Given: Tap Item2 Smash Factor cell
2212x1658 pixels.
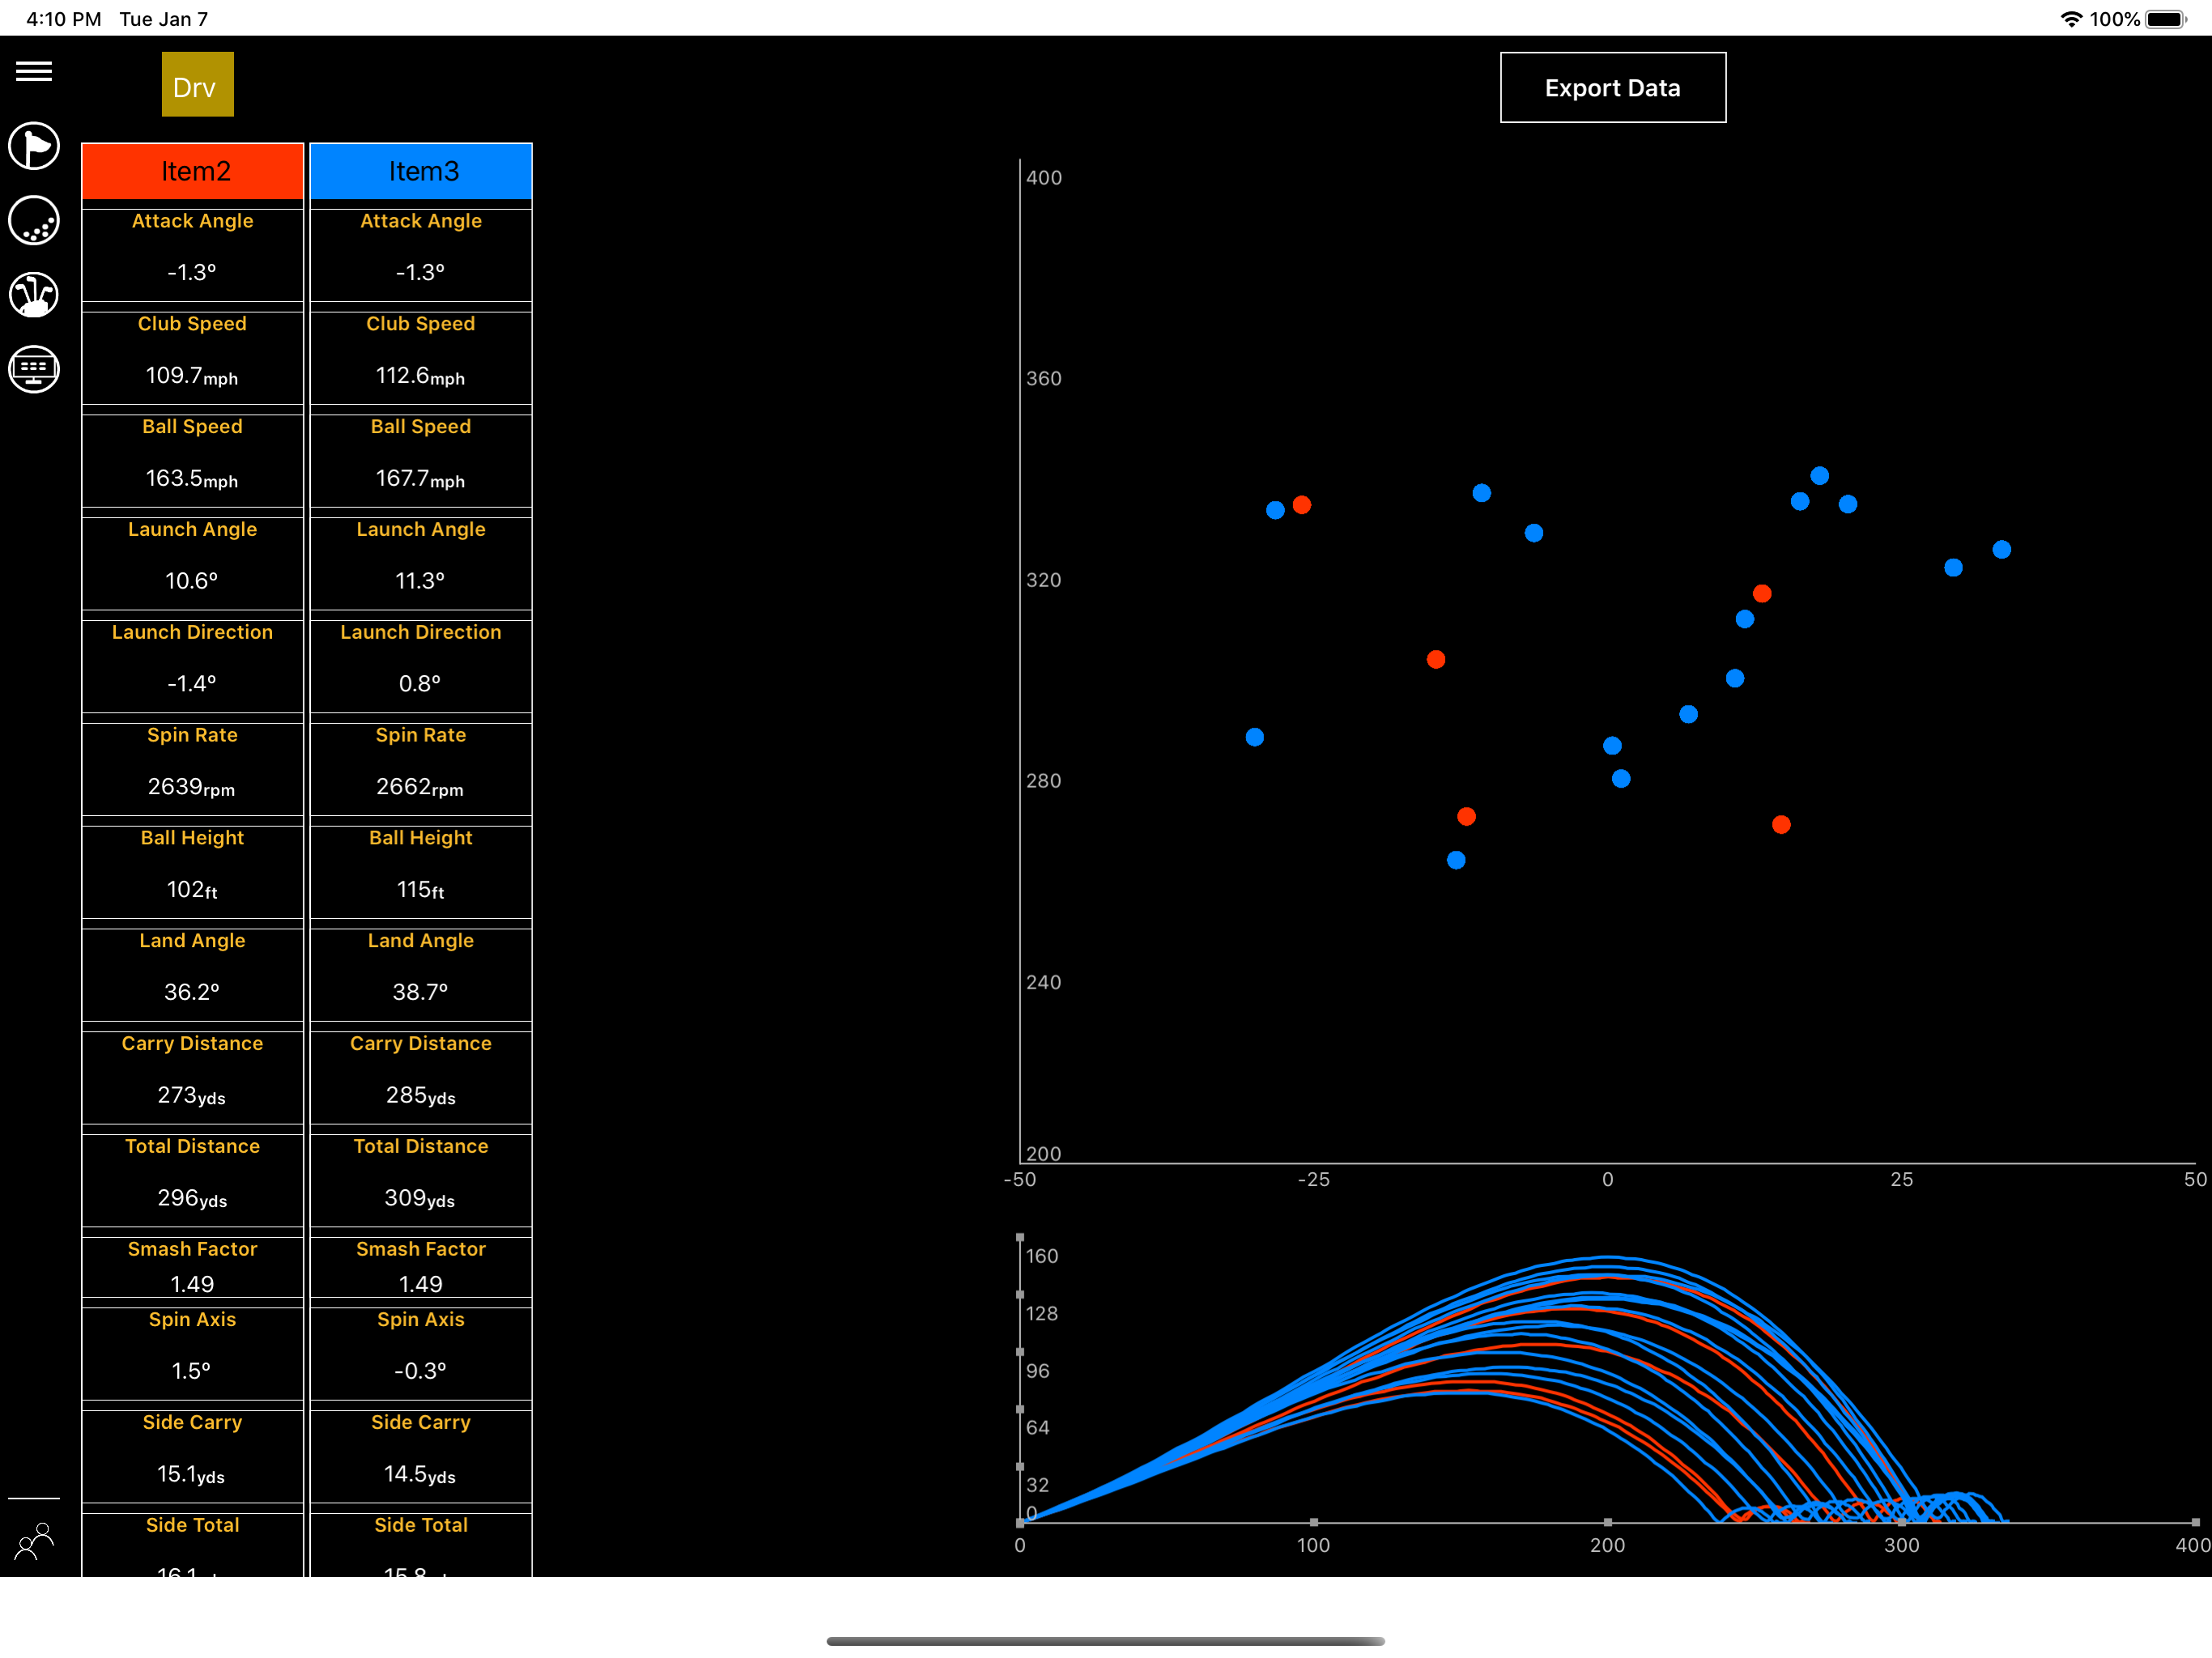Looking at the screenshot, I should click(x=192, y=1267).
